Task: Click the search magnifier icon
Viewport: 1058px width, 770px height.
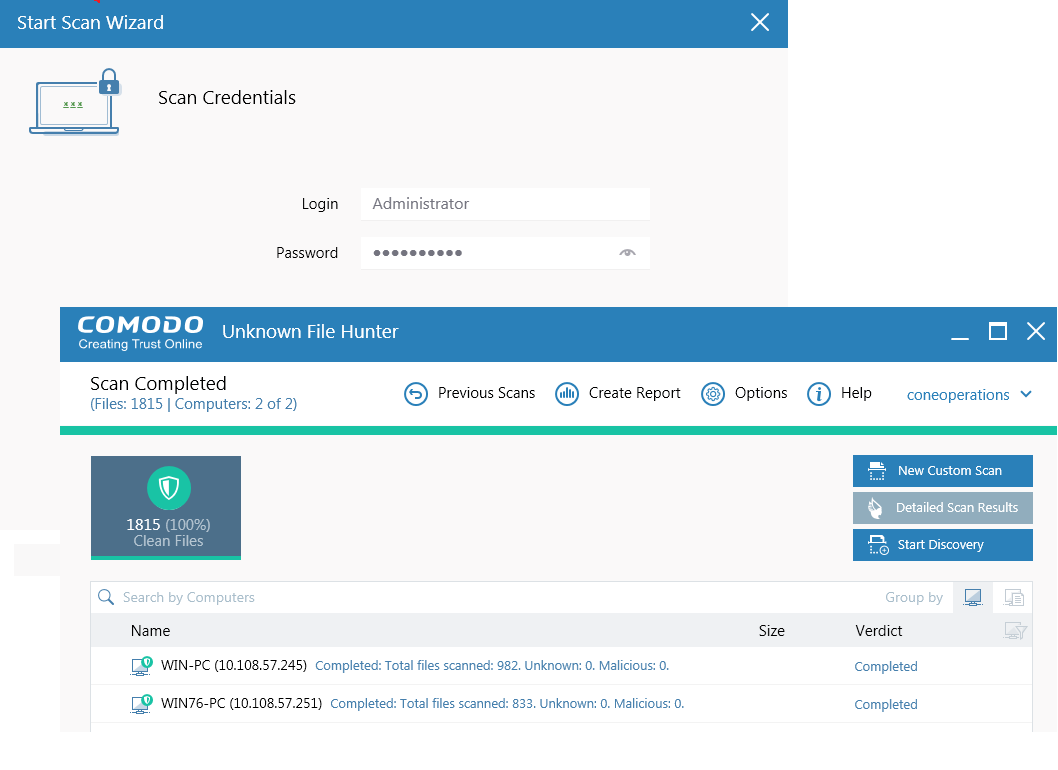Action: pyautogui.click(x=106, y=597)
